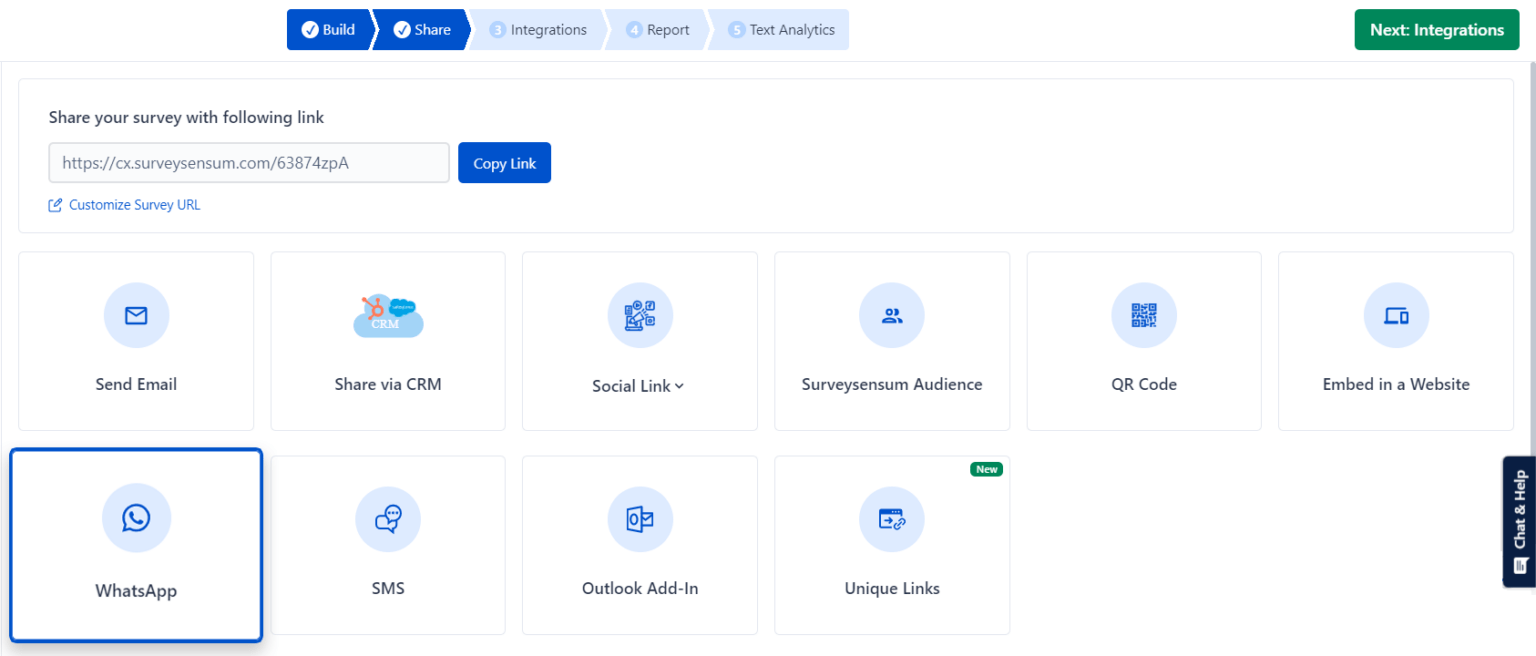Image resolution: width=1536 pixels, height=656 pixels.
Task: Expand the Social Link dropdown chevron
Action: pos(680,386)
